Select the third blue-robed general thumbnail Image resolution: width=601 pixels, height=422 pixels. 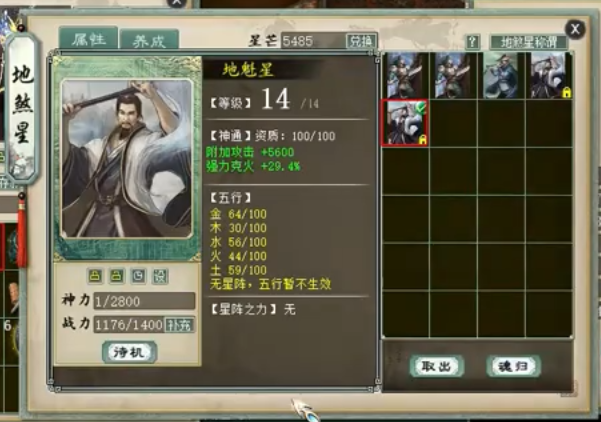pos(501,76)
